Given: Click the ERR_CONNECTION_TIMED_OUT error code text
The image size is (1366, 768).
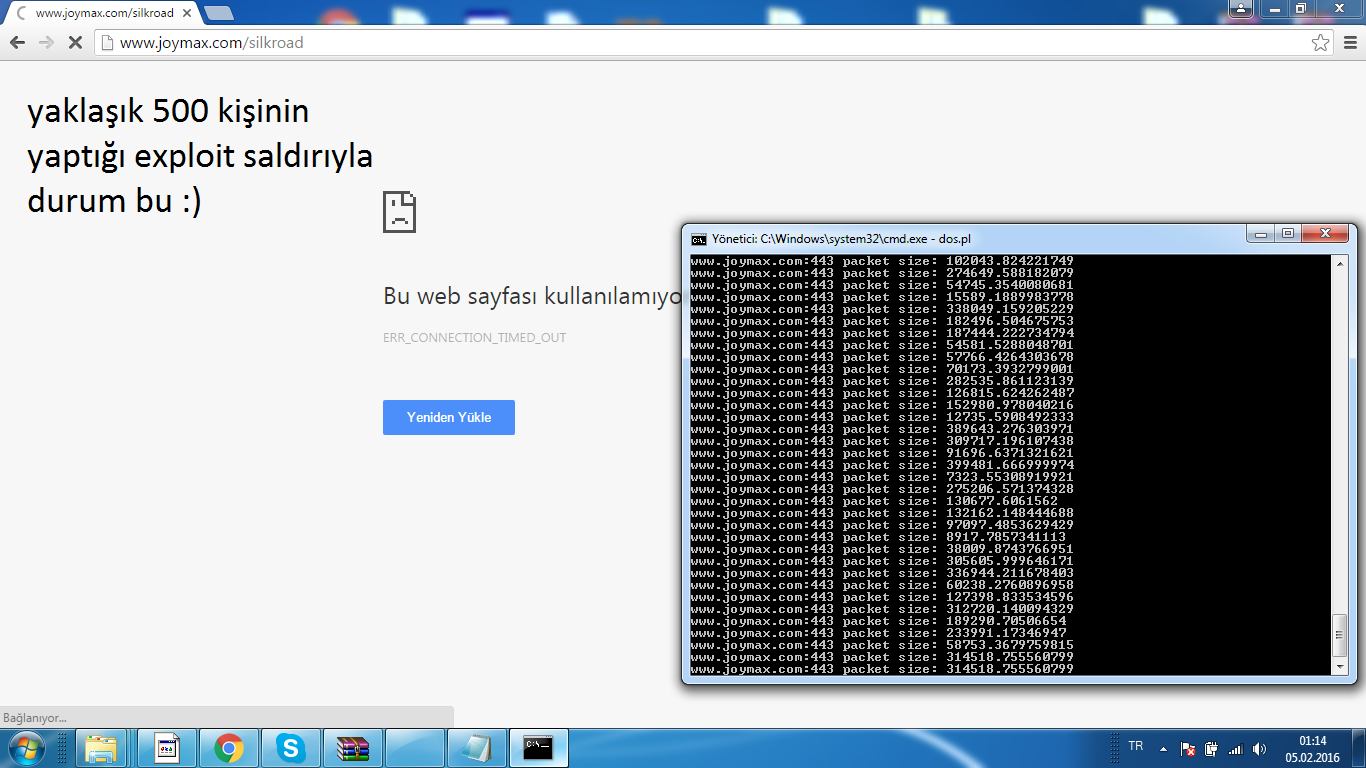Looking at the screenshot, I should point(474,338).
